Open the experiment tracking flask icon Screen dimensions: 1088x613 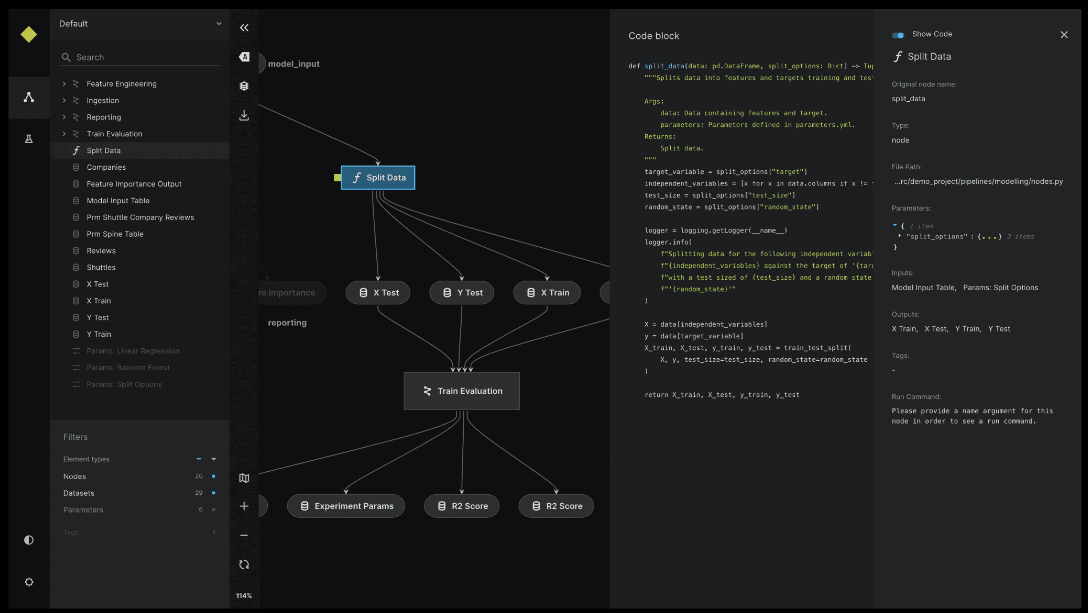[x=29, y=139]
